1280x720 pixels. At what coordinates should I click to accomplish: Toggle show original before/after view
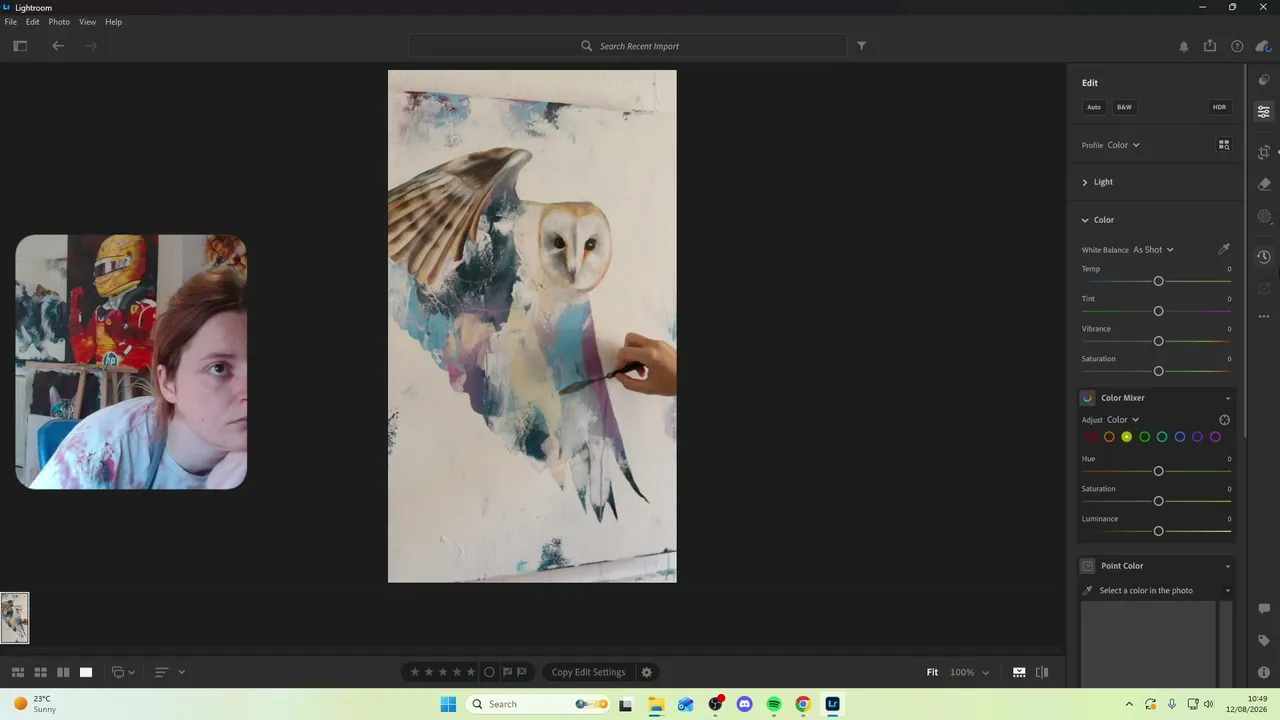[1042, 672]
